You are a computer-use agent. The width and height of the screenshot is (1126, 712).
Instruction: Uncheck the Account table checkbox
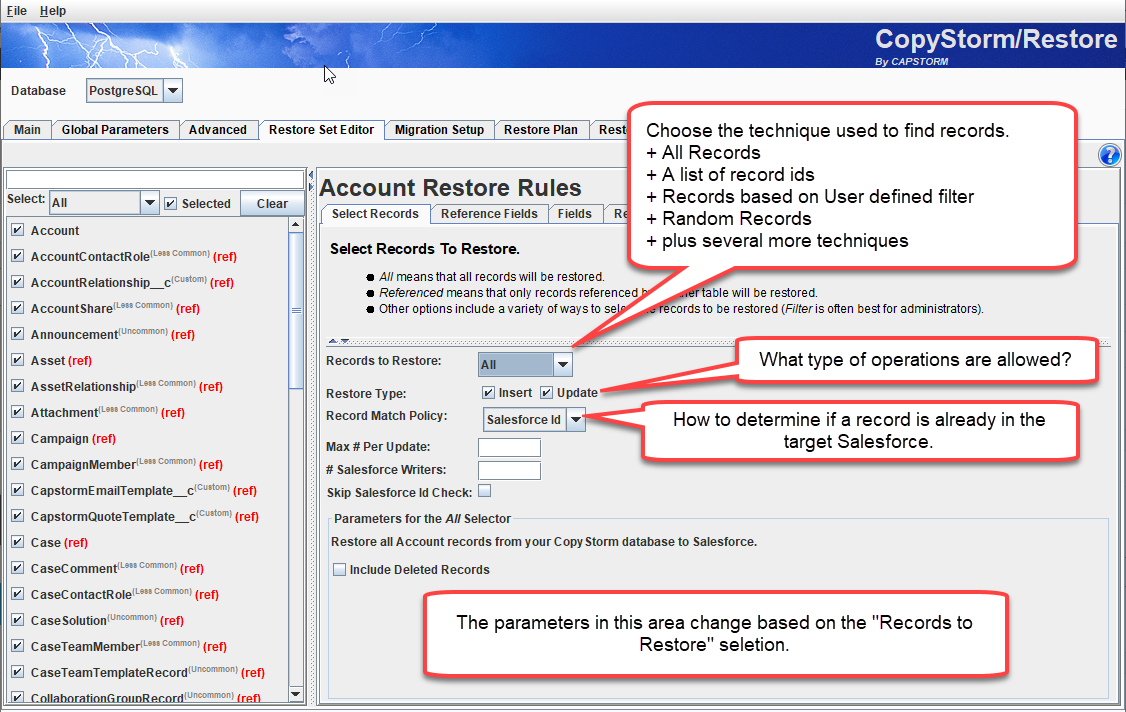tap(18, 230)
